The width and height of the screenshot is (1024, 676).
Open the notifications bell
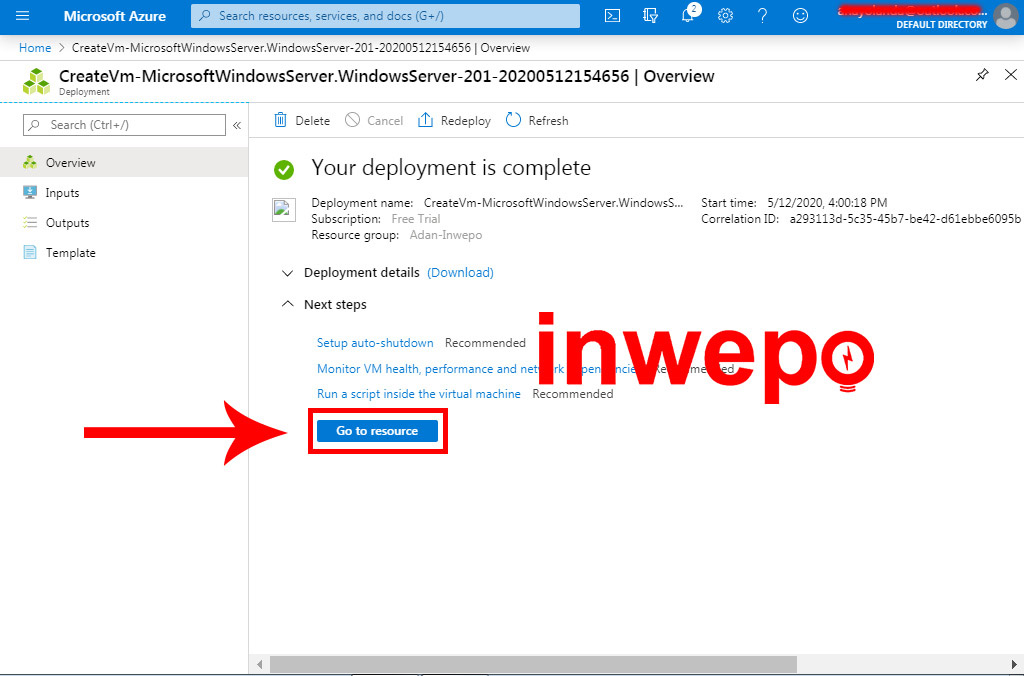(688, 16)
